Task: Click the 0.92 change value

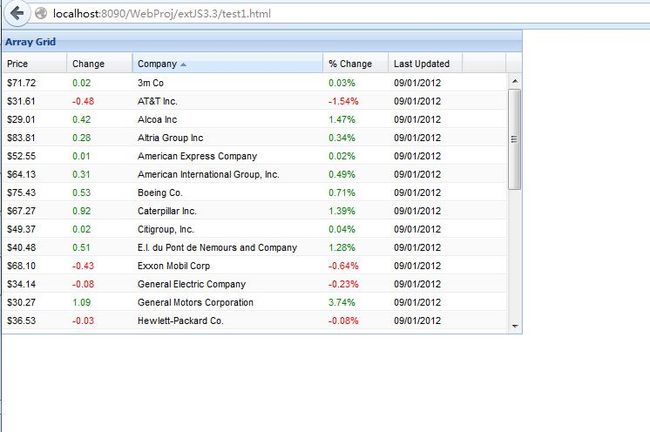Action: pyautogui.click(x=81, y=211)
